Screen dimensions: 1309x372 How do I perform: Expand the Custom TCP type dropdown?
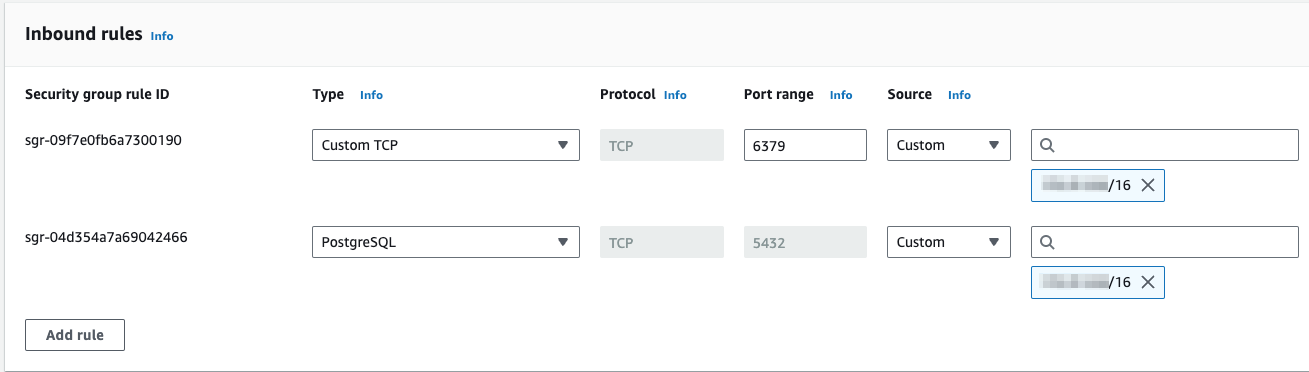pos(446,145)
